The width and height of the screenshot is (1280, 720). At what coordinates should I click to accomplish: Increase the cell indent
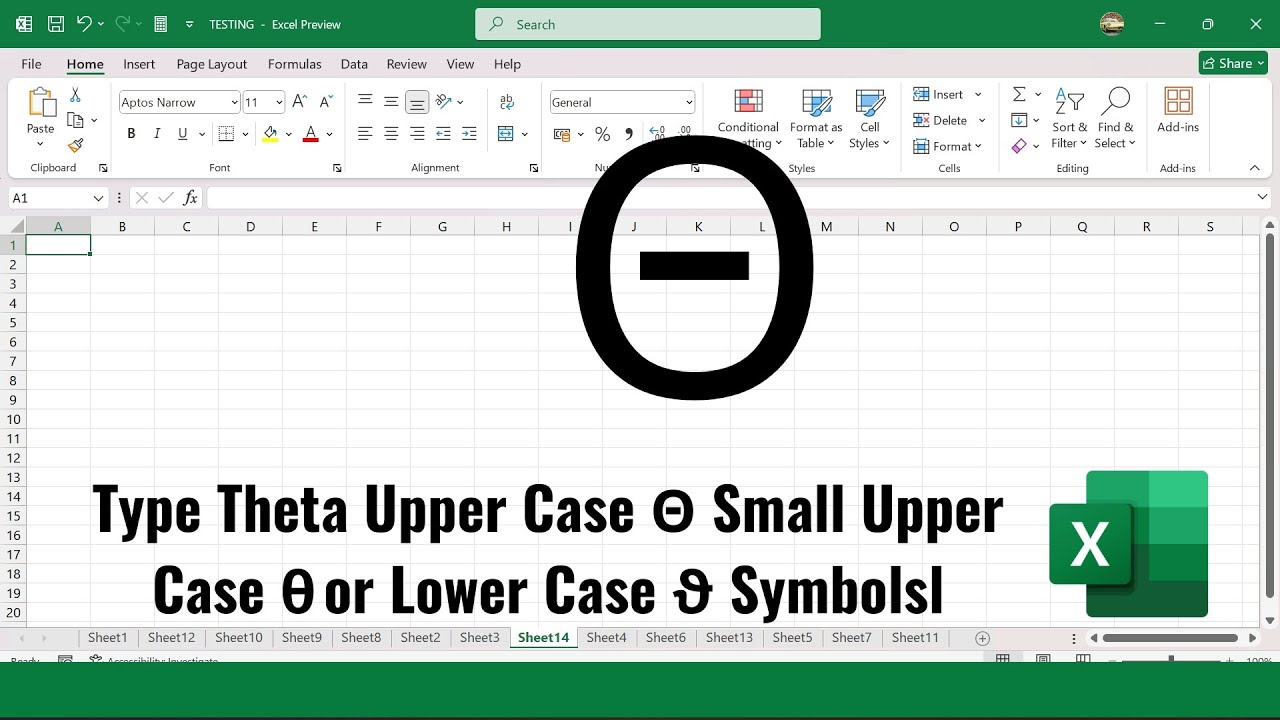(x=469, y=134)
